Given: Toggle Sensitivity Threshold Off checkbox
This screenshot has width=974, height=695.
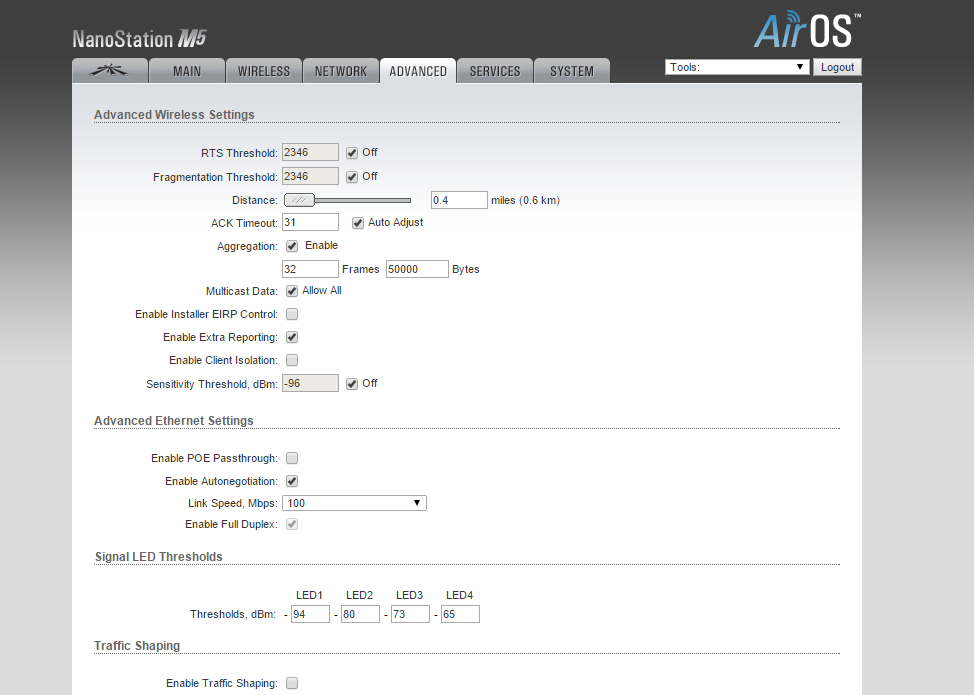Looking at the screenshot, I should pyautogui.click(x=352, y=384).
